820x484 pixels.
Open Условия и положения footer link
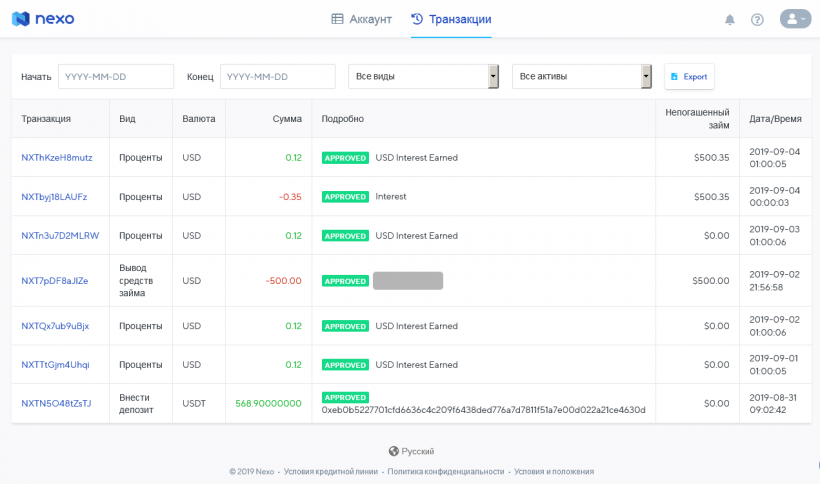coord(554,471)
